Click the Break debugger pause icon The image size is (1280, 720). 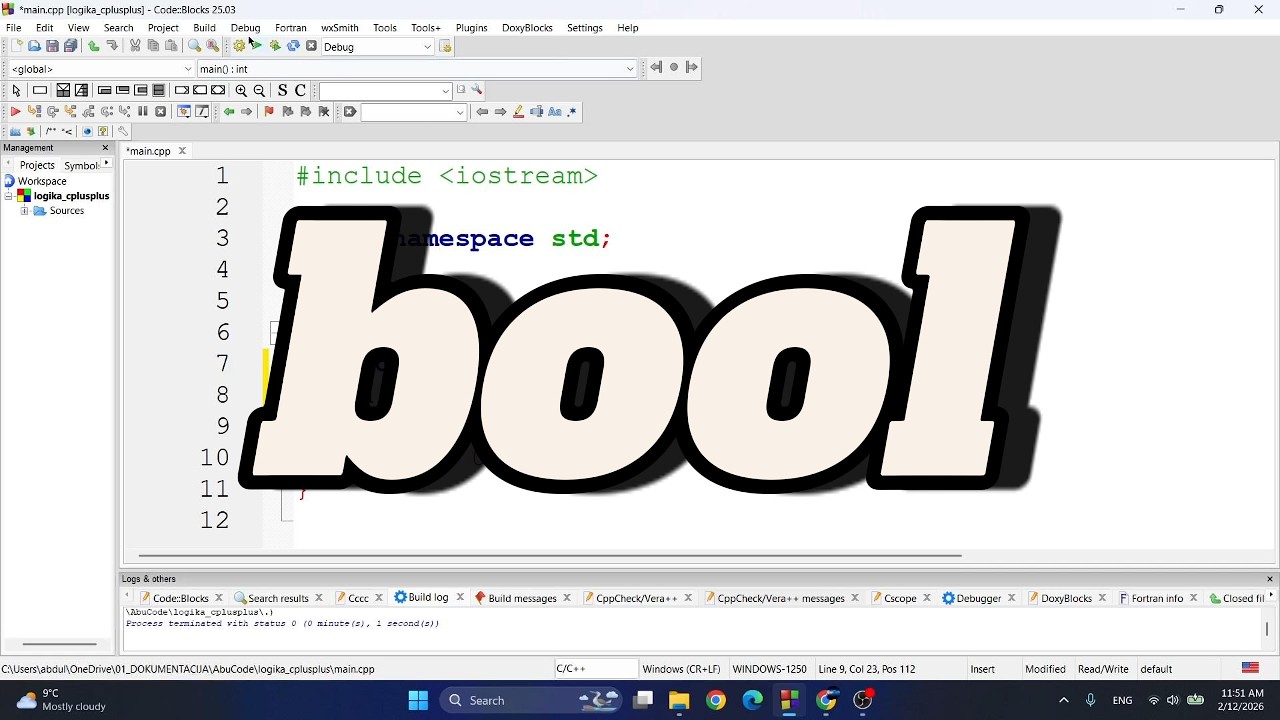(143, 112)
